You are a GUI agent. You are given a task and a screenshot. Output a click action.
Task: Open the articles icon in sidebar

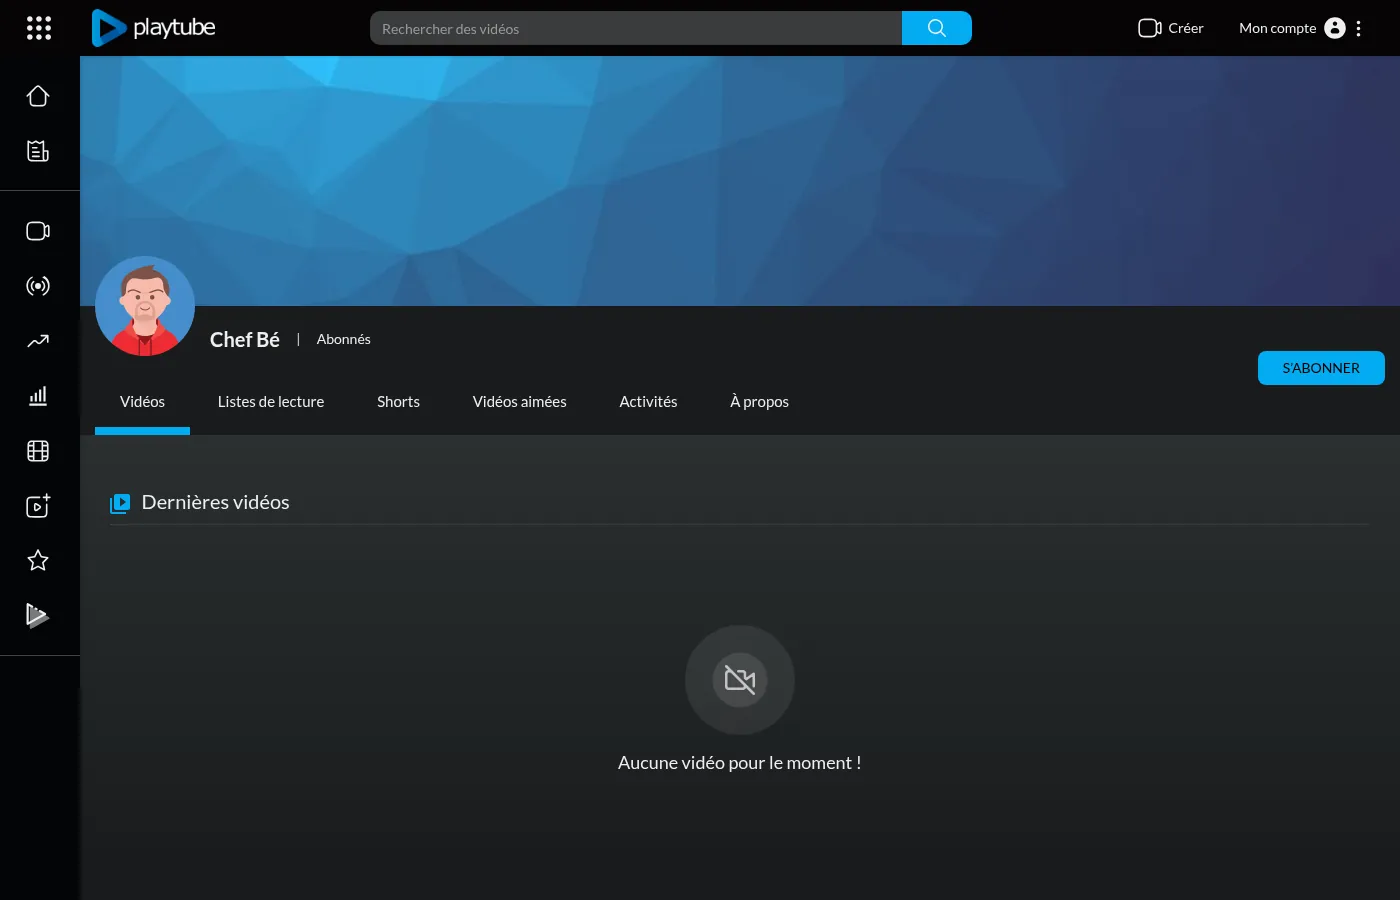[x=38, y=151]
